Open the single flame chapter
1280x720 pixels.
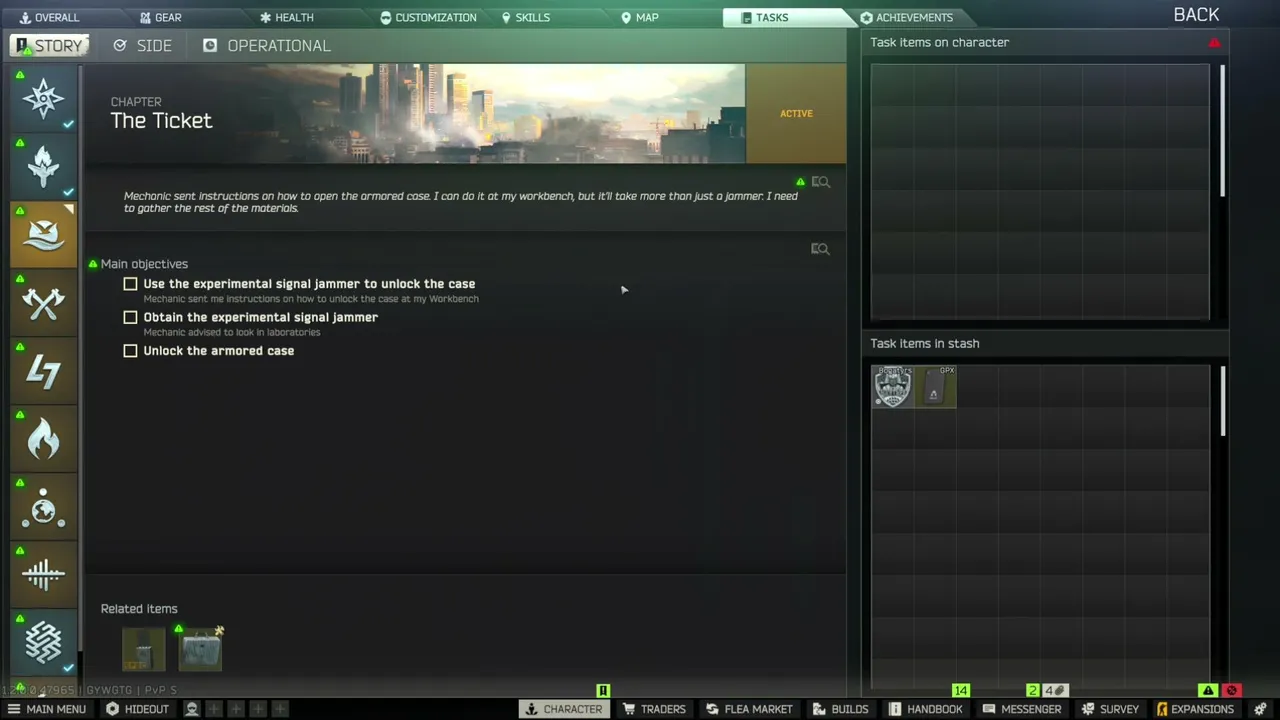(x=43, y=439)
